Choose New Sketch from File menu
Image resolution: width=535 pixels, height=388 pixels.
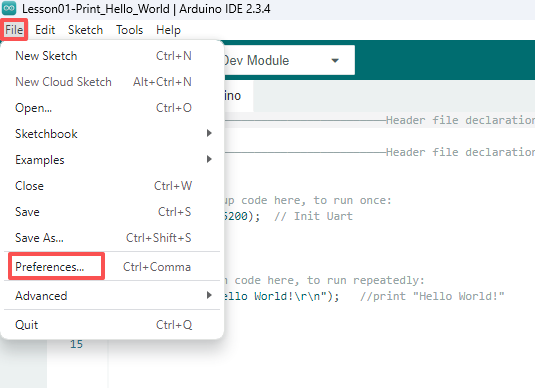coord(112,56)
